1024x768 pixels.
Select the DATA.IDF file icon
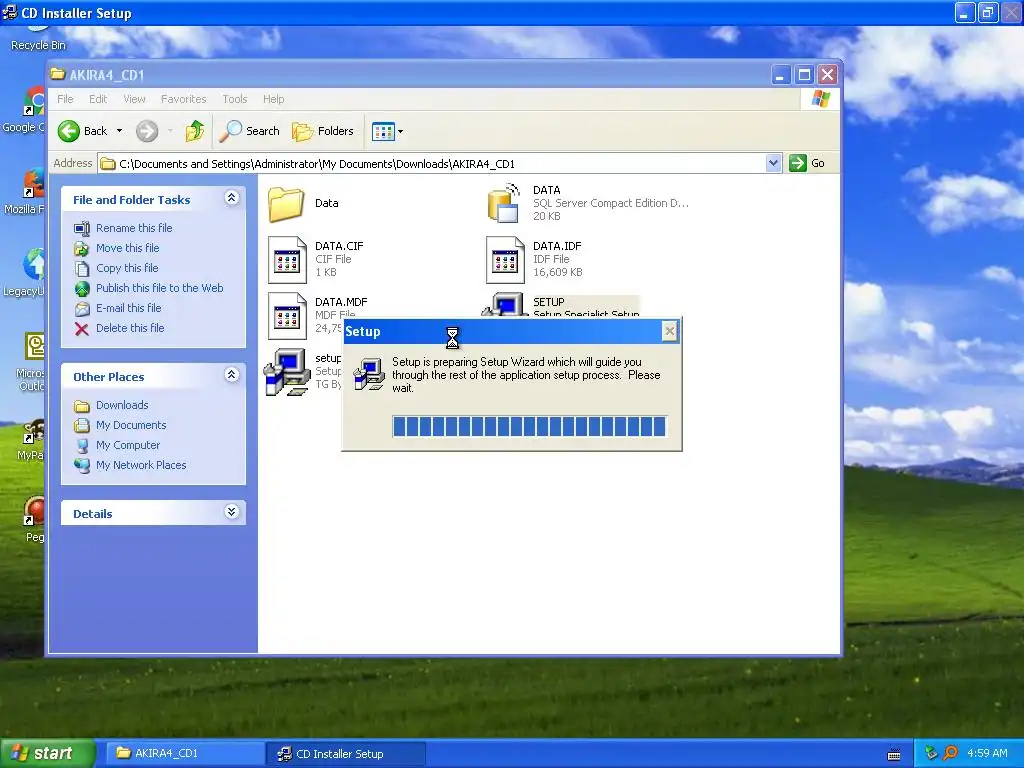[x=505, y=260]
